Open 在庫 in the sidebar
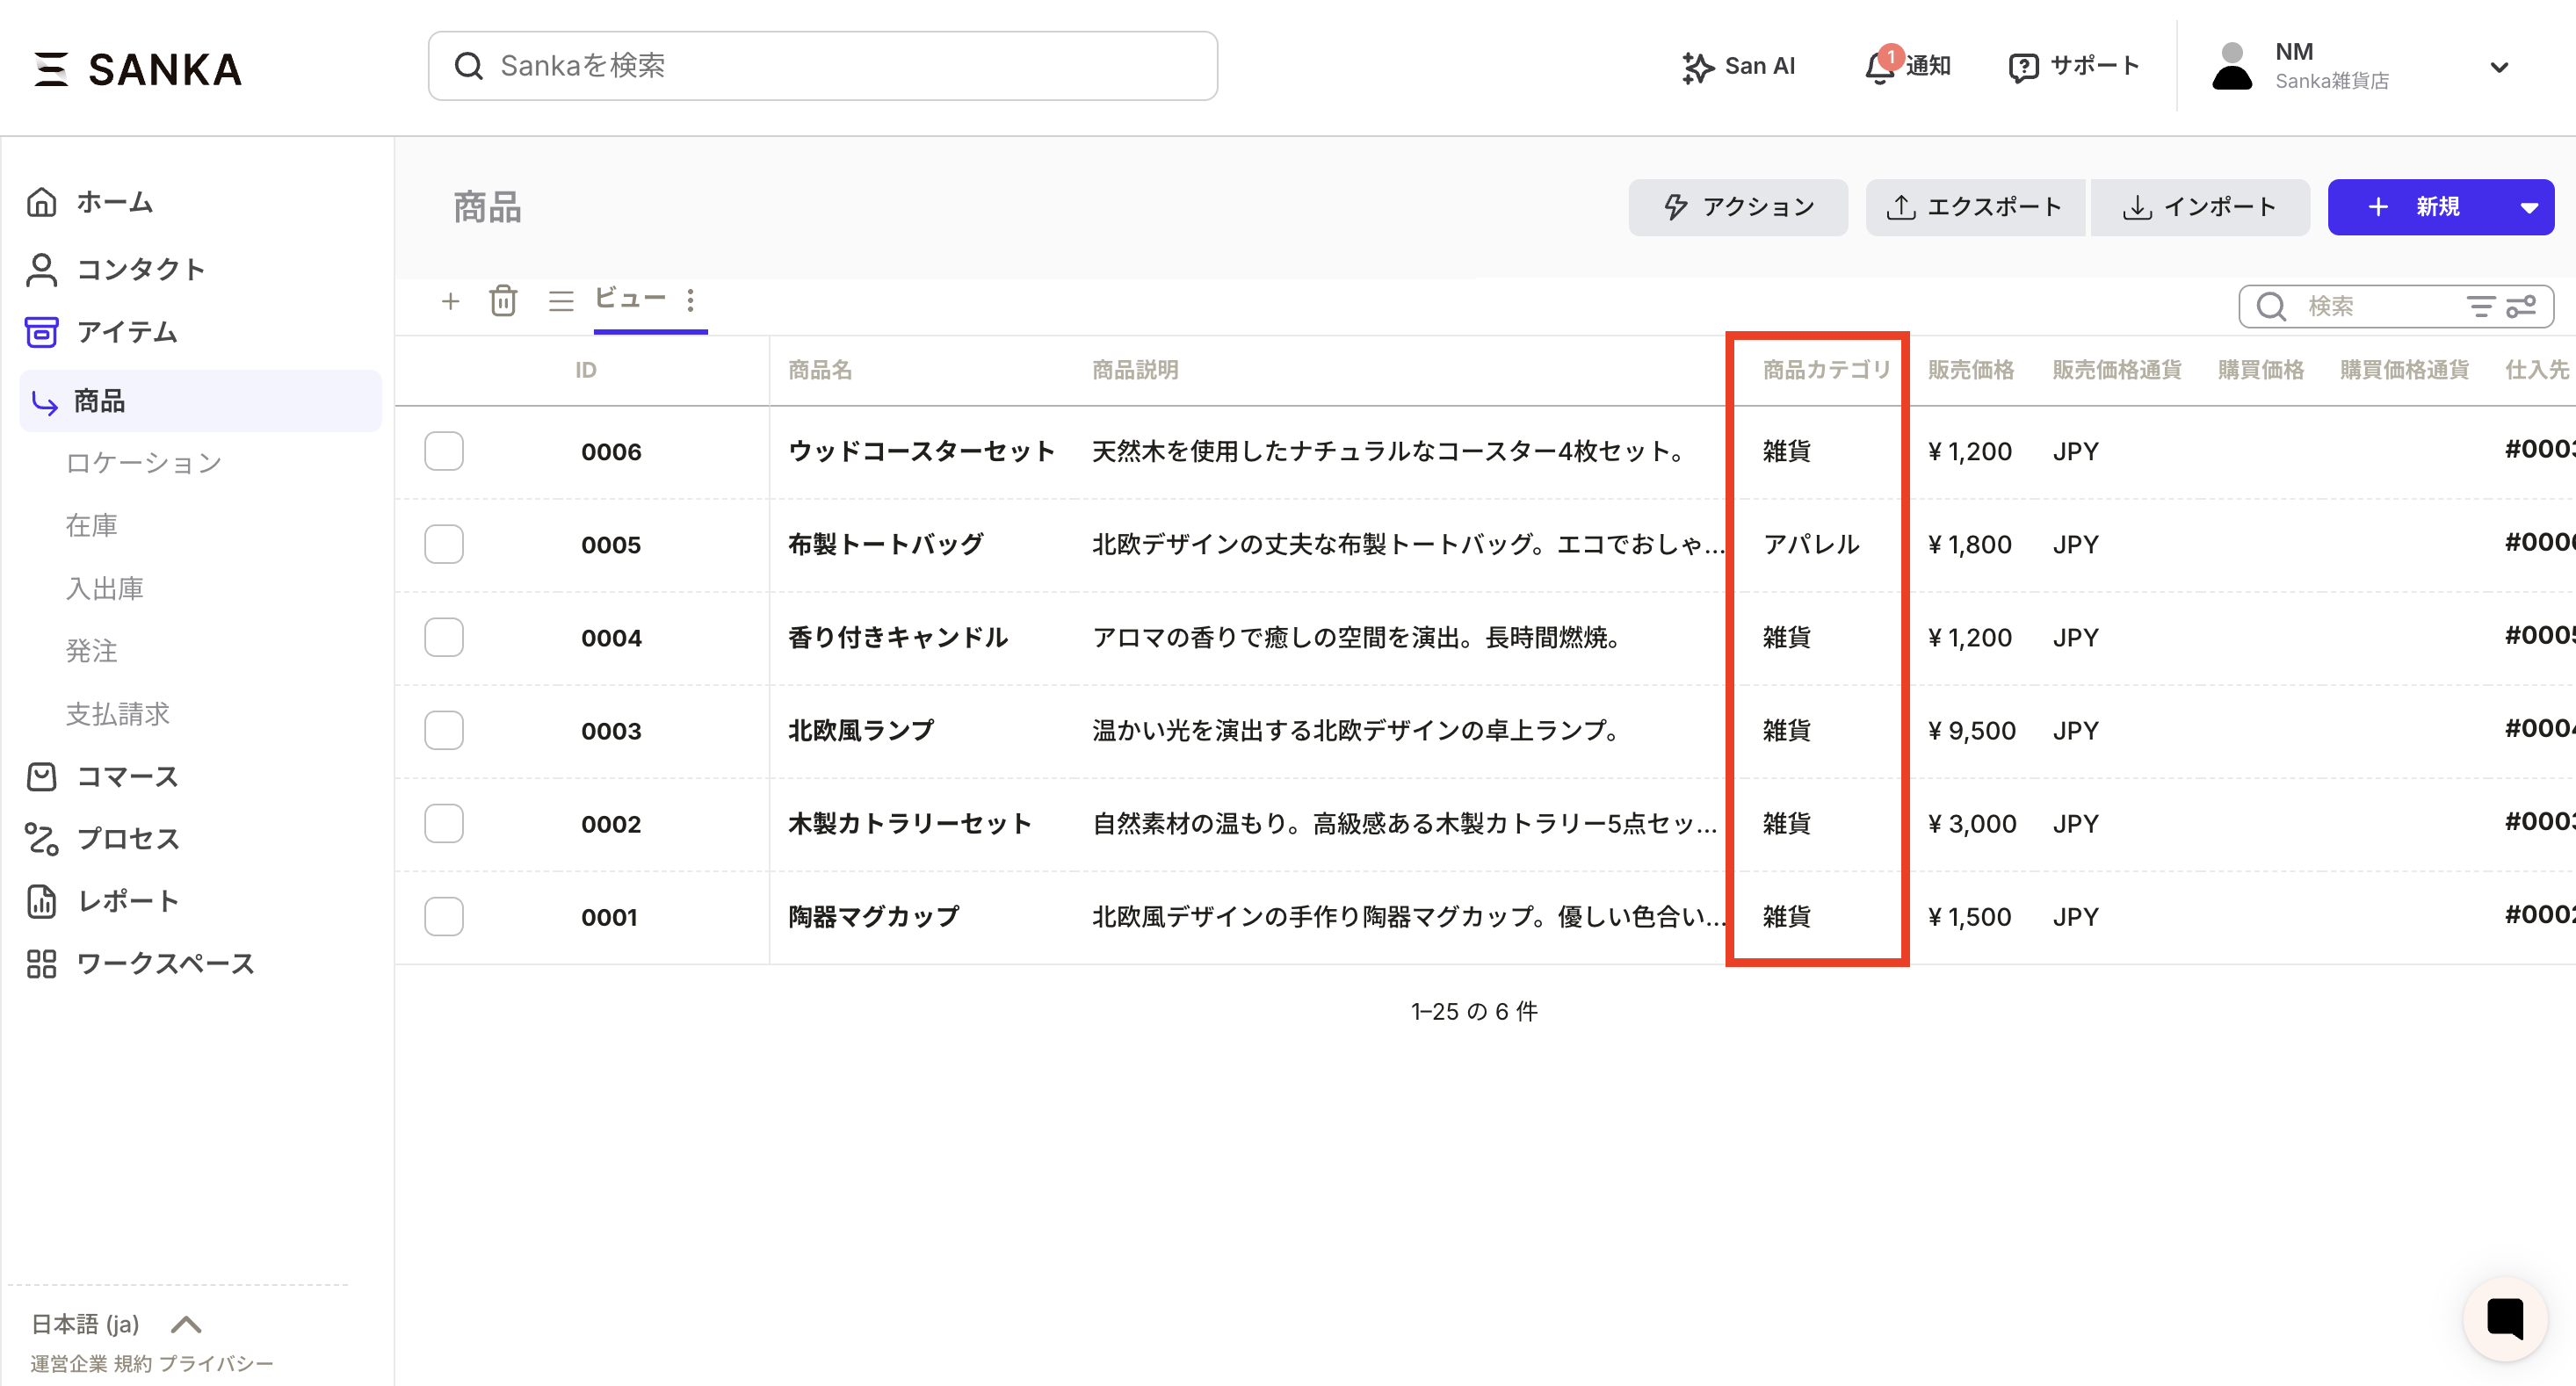Image resolution: width=2576 pixels, height=1386 pixels. [x=91, y=525]
